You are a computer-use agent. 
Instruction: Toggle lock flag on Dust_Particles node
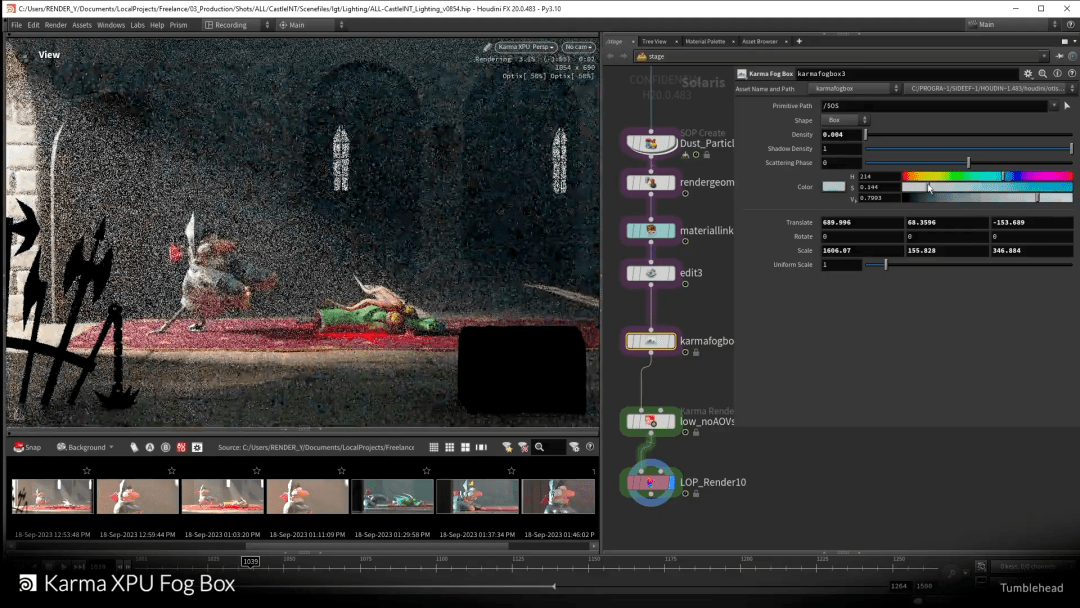tap(707, 155)
